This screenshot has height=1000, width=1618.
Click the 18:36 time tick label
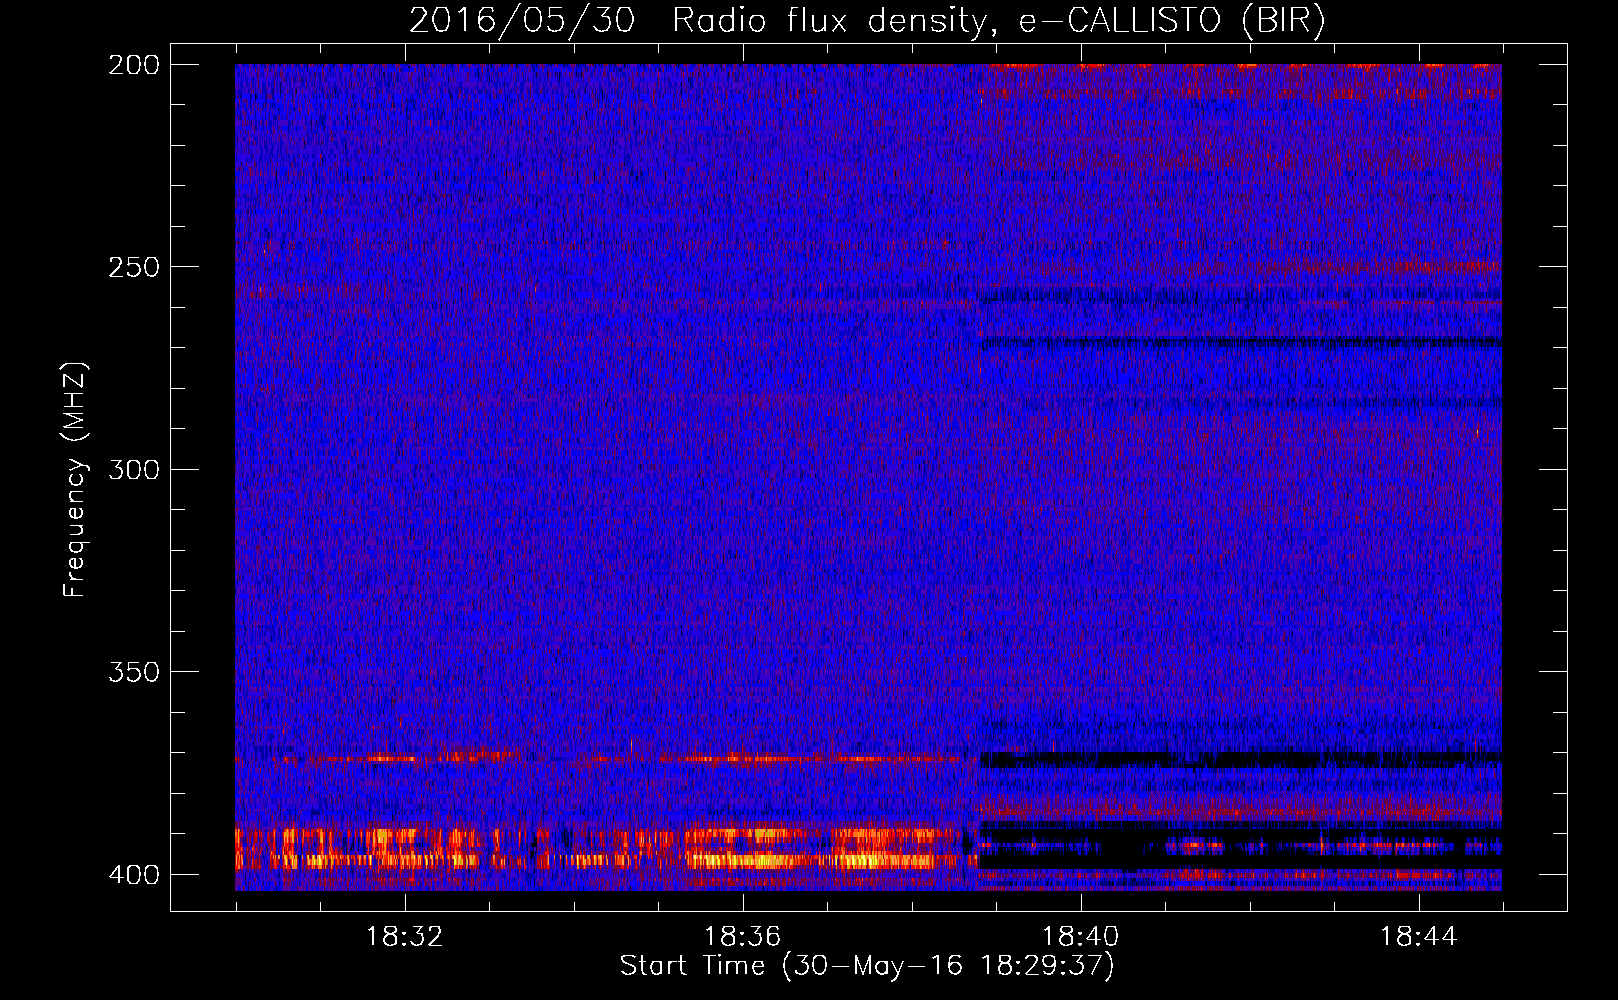[x=742, y=937]
